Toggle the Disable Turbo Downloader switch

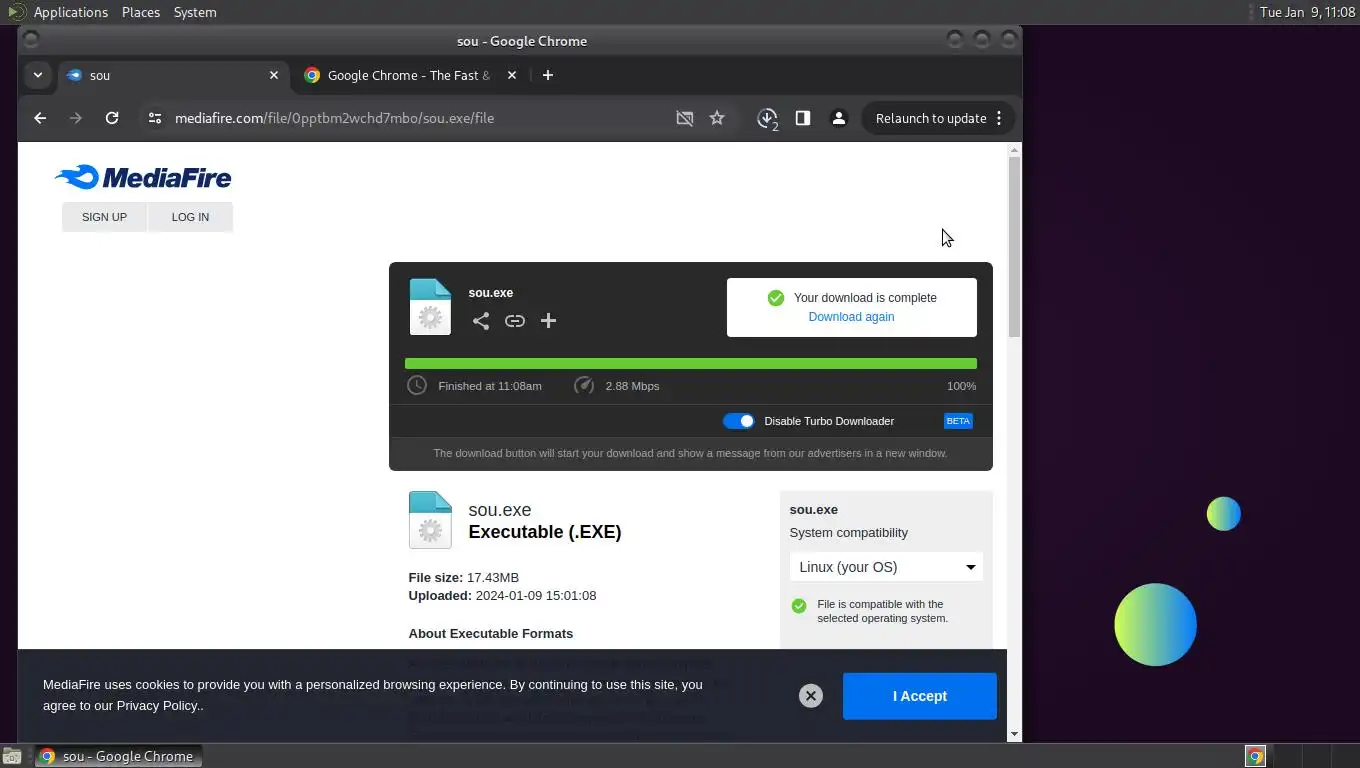click(739, 421)
